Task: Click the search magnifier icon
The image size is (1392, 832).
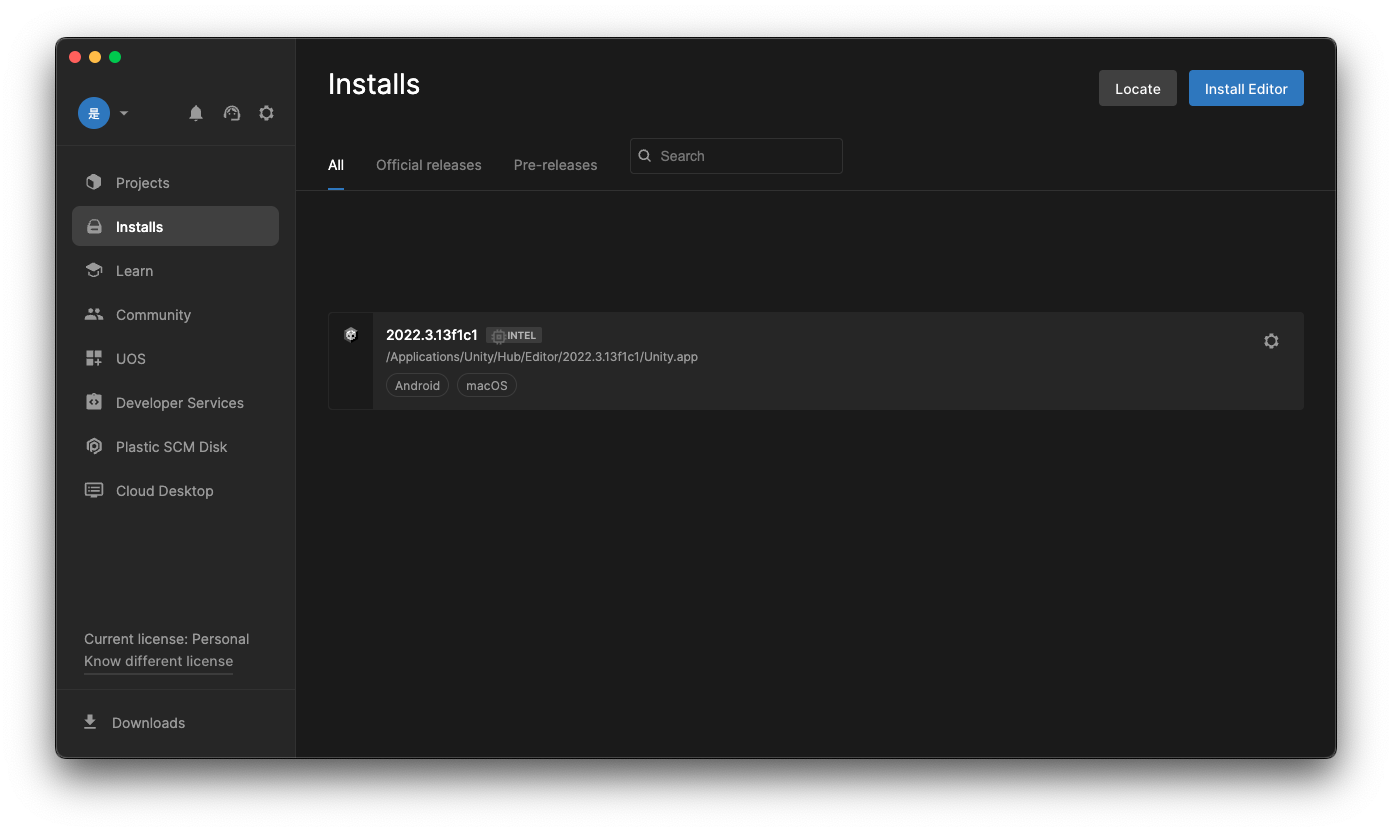Action: 645,156
